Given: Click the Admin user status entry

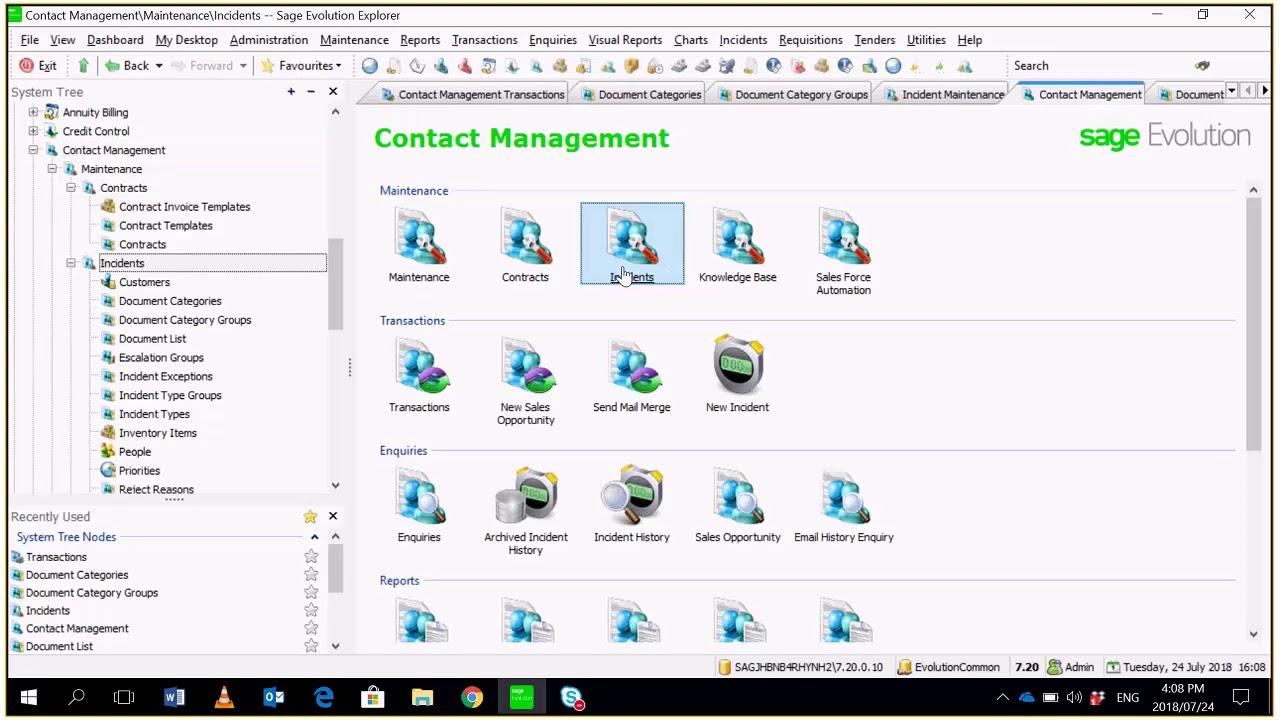Looking at the screenshot, I should pyautogui.click(x=1070, y=667).
